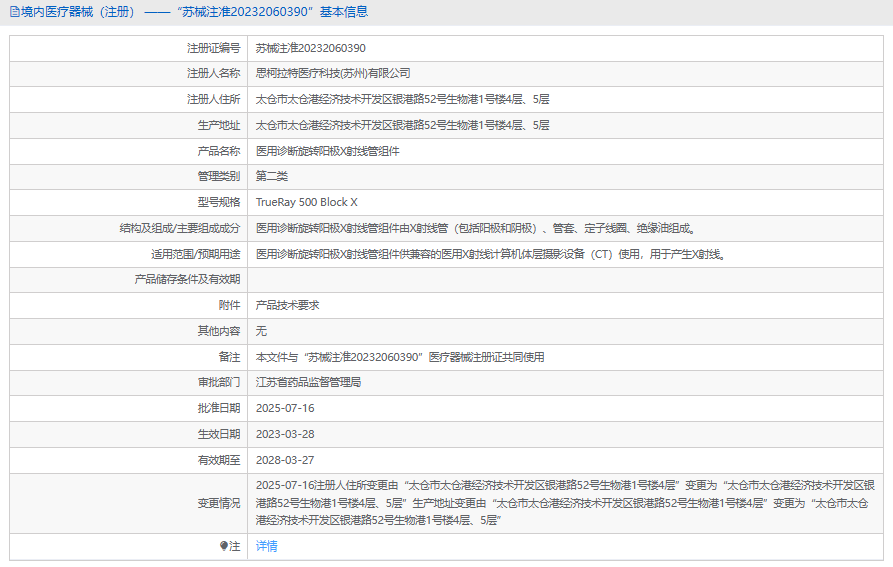Click the 适用范围/预期用途 label
This screenshot has height=567, width=893.
tap(195, 254)
